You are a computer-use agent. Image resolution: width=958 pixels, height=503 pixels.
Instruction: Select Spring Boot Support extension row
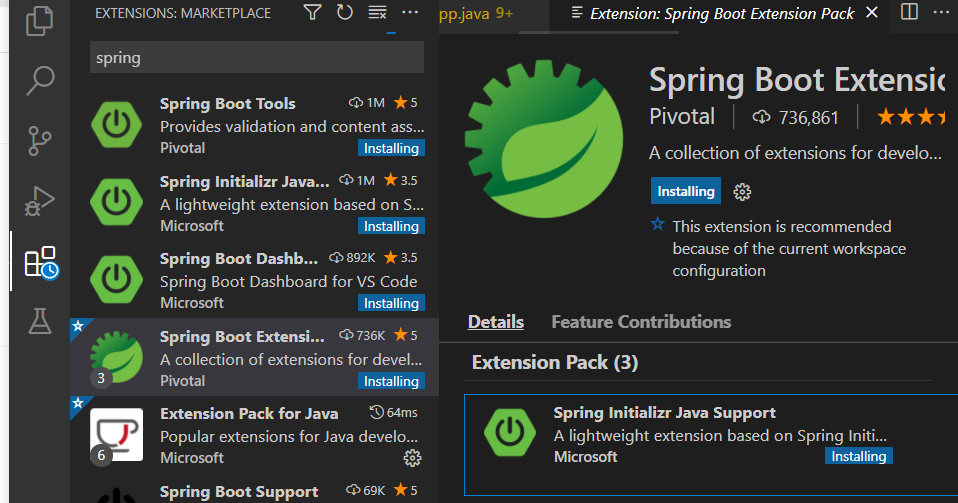[x=255, y=488]
